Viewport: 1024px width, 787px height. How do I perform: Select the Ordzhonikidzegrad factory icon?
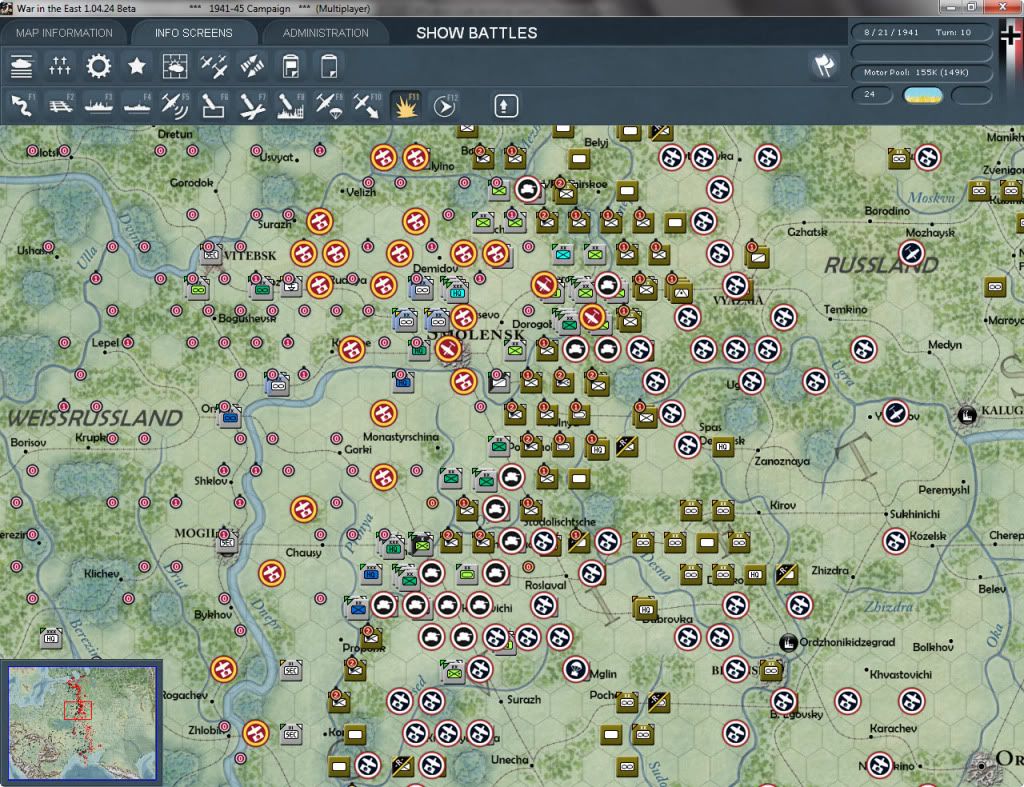[788, 642]
